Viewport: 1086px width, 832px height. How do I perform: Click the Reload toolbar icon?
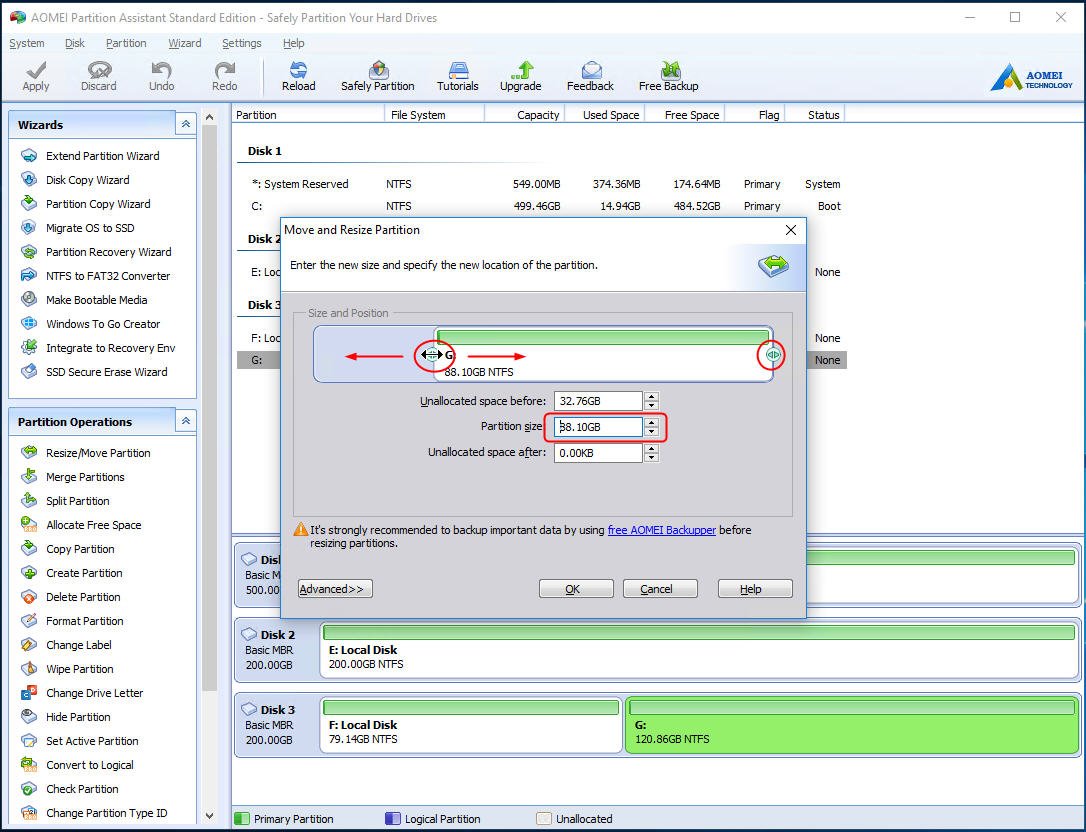pos(299,76)
